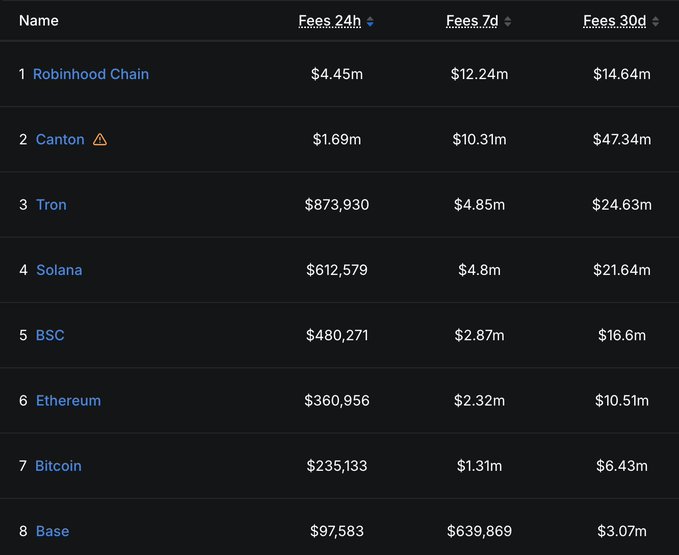
Task: Select Robinhood Chain 30d fees $14.64m
Action: pyautogui.click(x=622, y=74)
